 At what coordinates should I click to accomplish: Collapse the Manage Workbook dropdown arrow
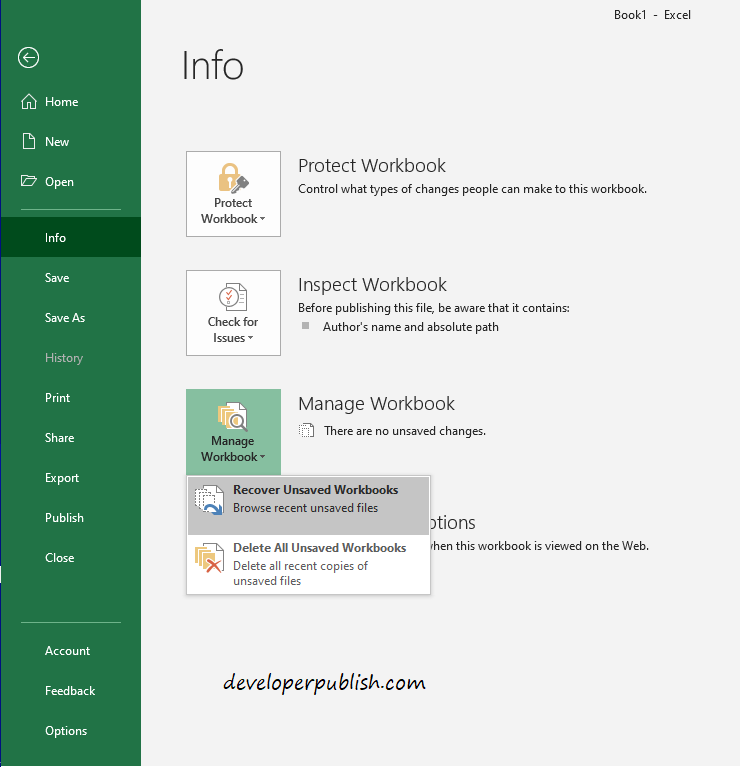pos(263,457)
